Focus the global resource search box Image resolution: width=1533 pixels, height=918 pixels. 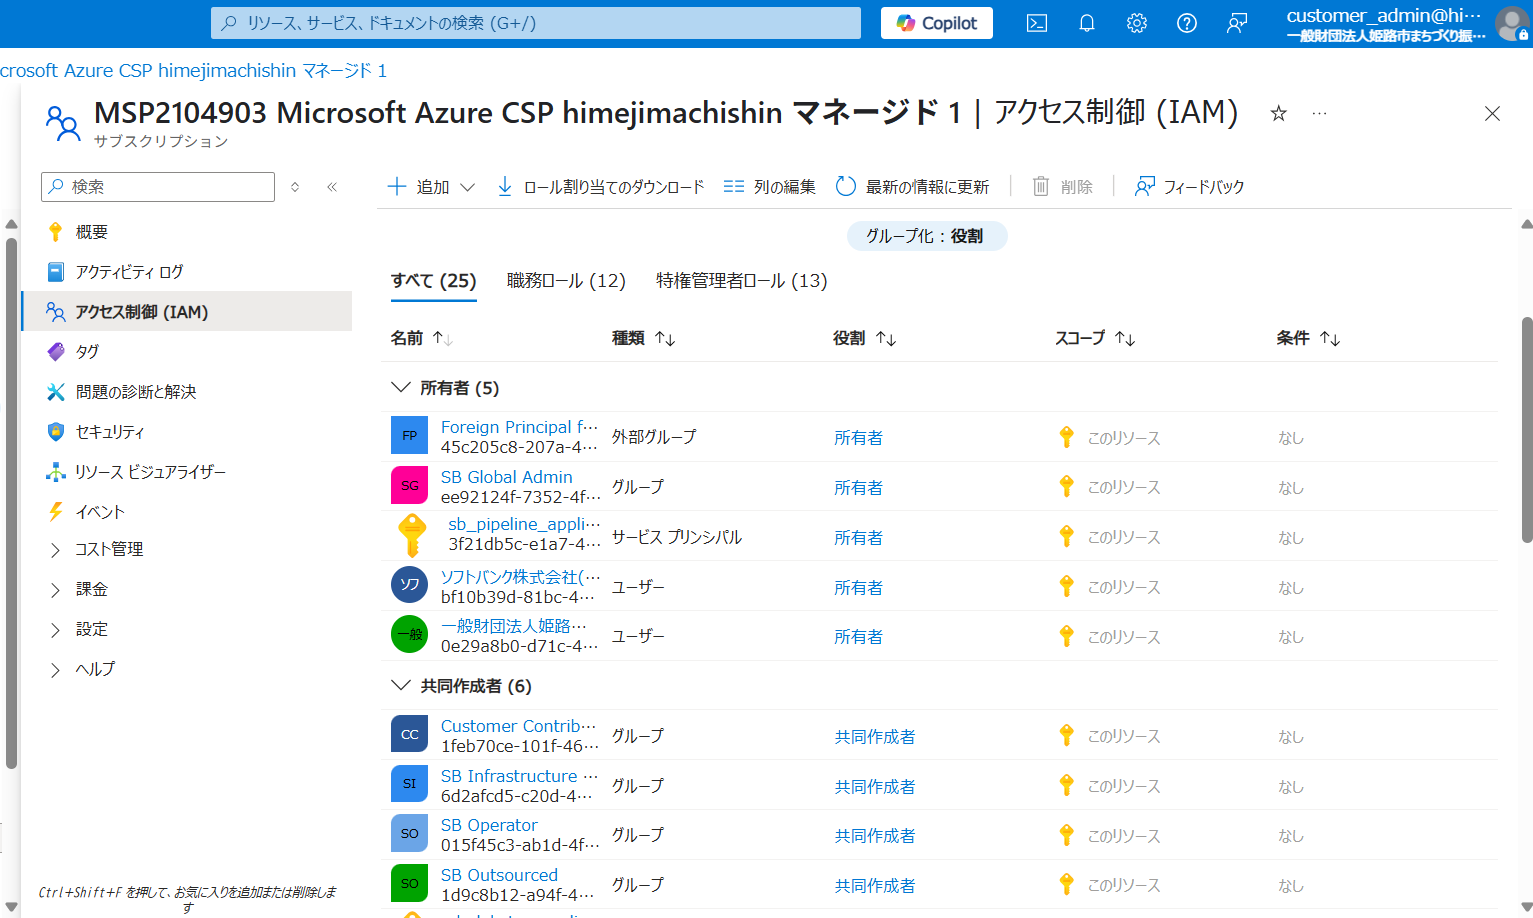(x=536, y=23)
